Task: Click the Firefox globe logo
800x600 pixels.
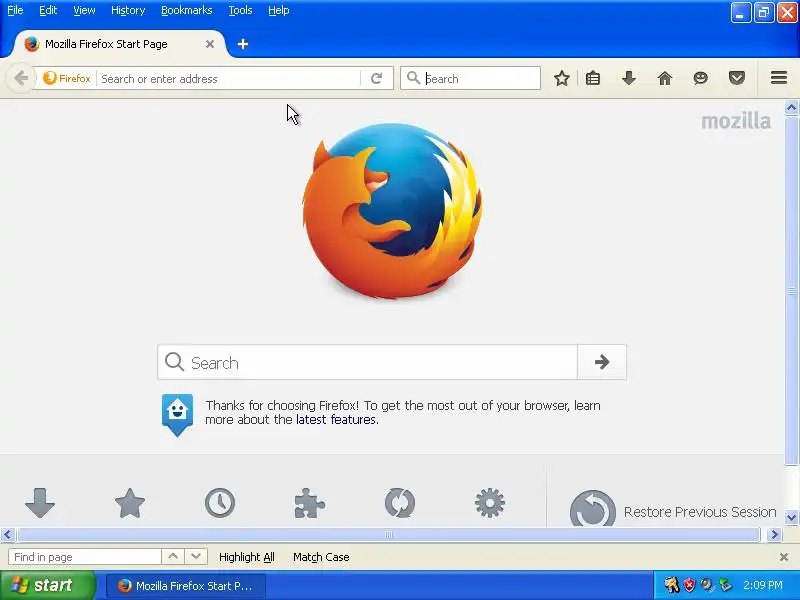Action: pyautogui.click(x=392, y=210)
